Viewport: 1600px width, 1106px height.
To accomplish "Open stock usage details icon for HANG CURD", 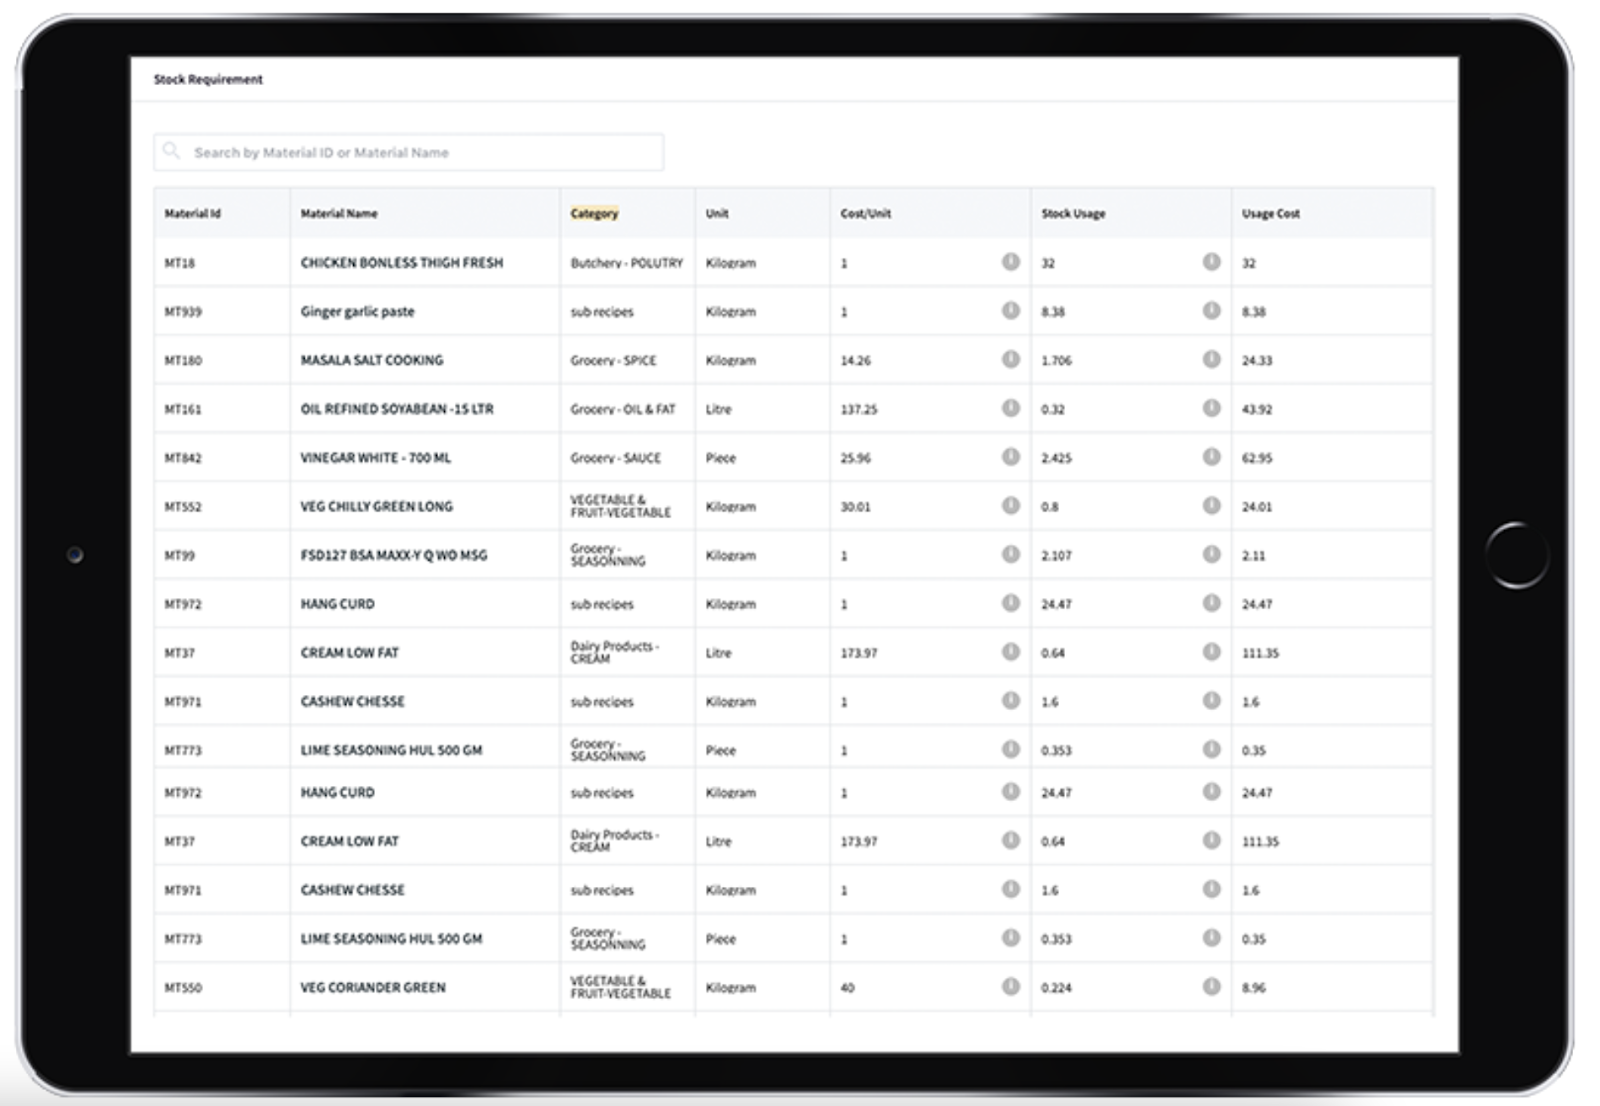I will 1211,603.
